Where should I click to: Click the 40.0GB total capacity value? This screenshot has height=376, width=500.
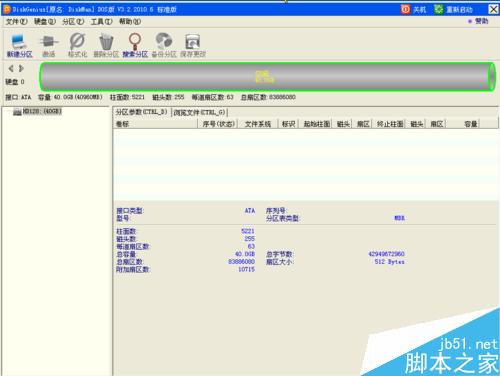pyautogui.click(x=245, y=254)
